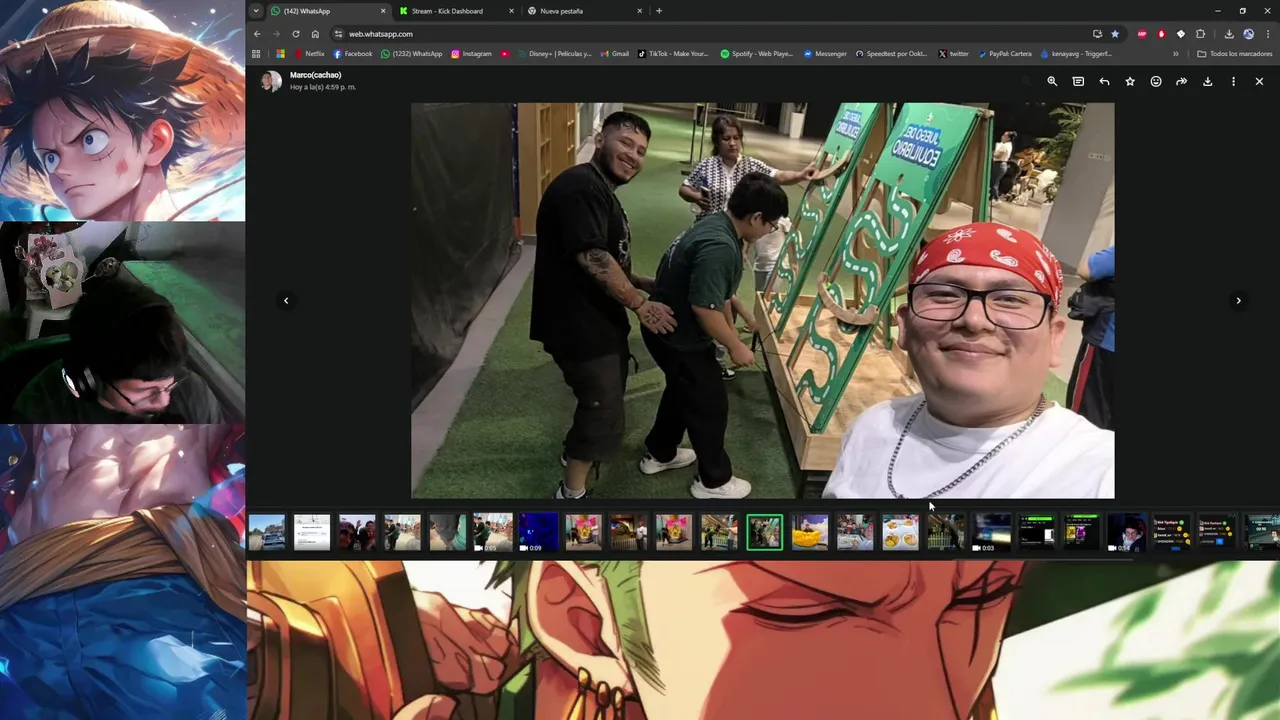React with the emoji smiley icon

pos(1156,81)
